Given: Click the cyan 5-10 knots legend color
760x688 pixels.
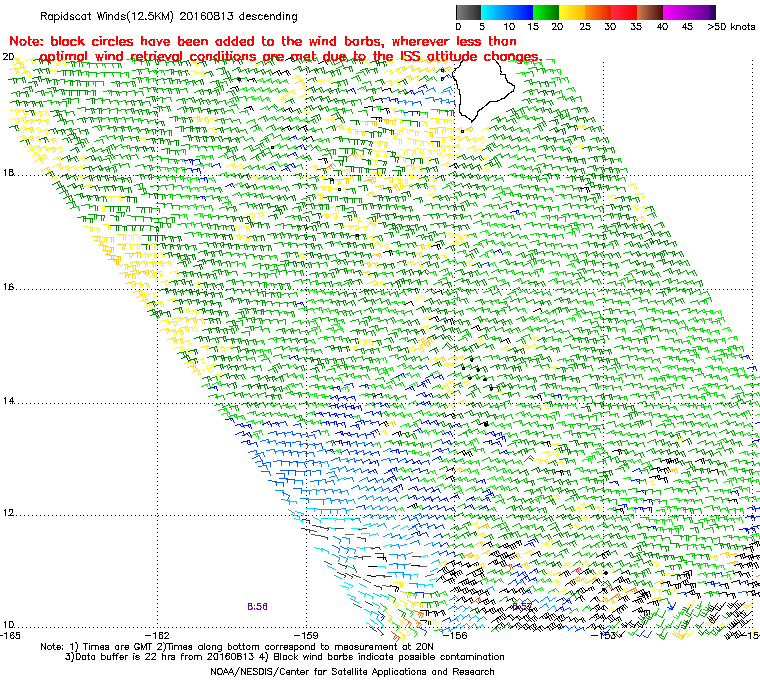Looking at the screenshot, I should coord(493,12).
